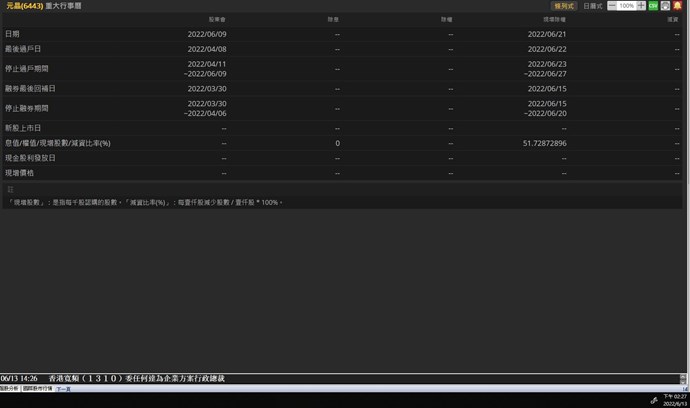Screen dimensions: 690x408
Task: Select the 0 value in 除息 column
Action: 338,143
